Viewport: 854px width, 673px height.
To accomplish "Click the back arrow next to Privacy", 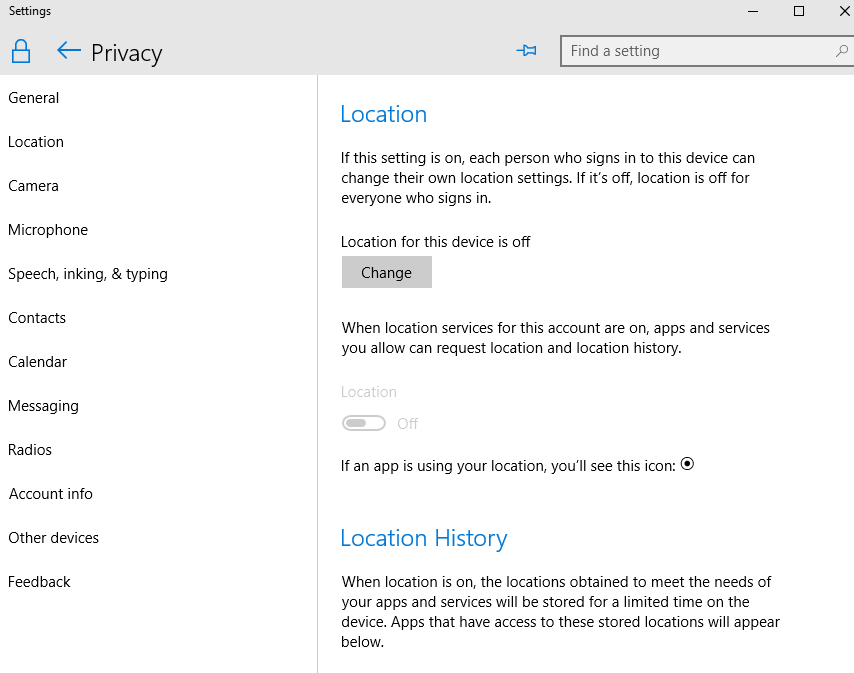I will [x=68, y=51].
